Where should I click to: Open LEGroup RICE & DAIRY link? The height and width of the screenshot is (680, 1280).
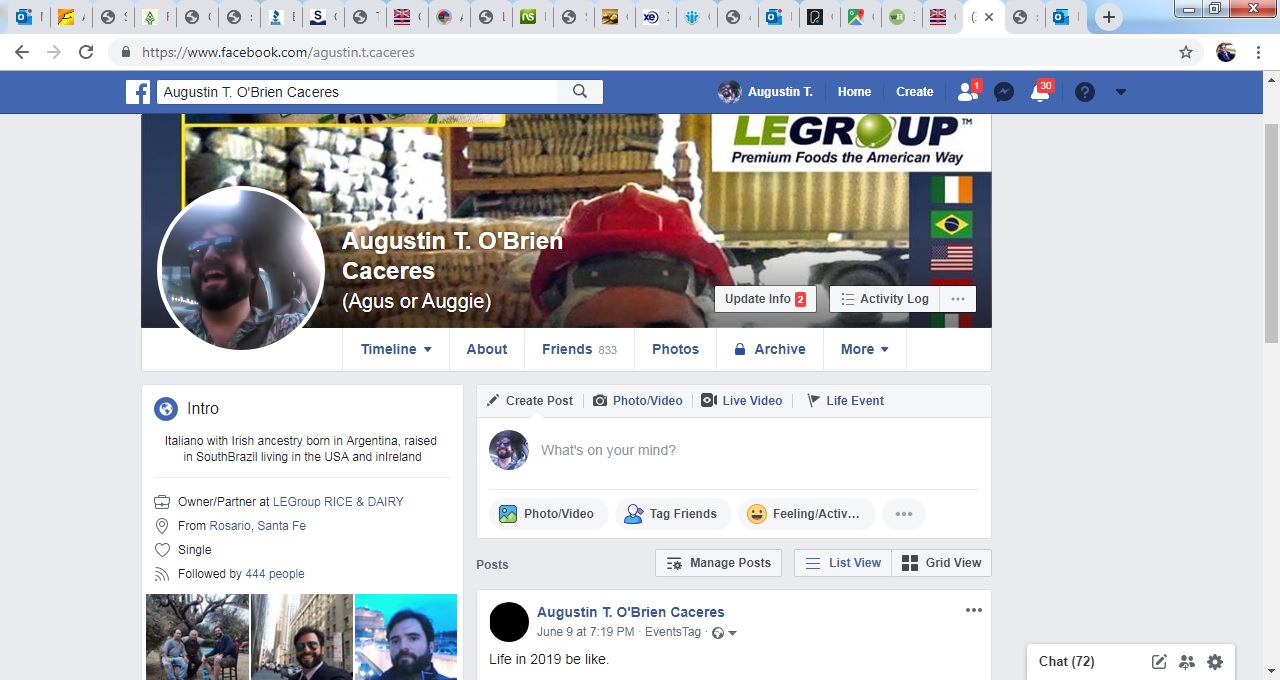tap(338, 502)
